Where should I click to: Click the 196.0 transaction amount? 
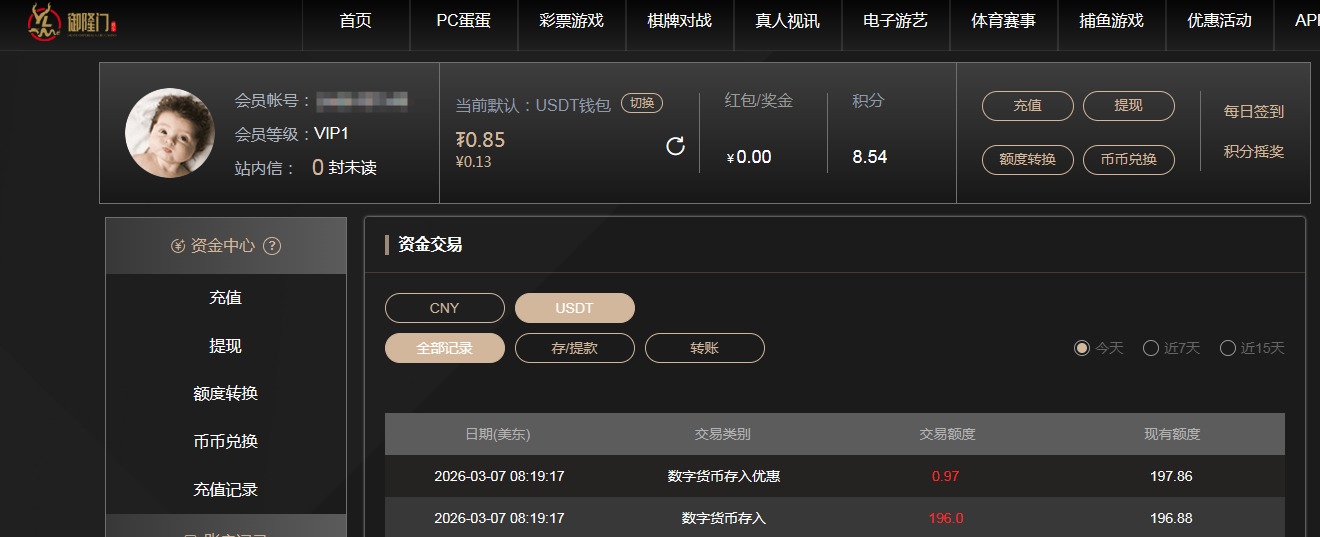click(x=946, y=518)
